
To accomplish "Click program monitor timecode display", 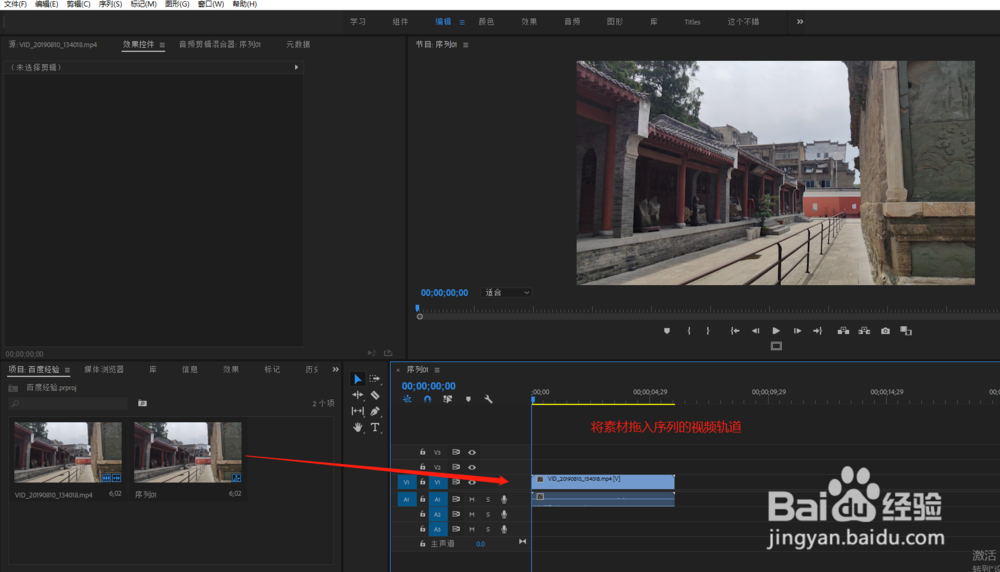I will coord(445,293).
